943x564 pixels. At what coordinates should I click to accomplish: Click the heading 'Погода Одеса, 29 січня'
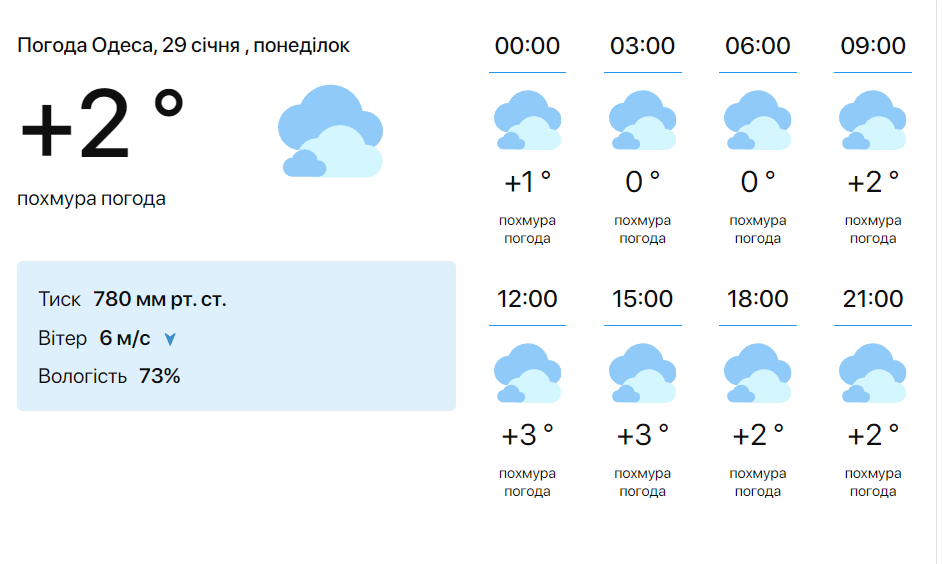pos(184,46)
